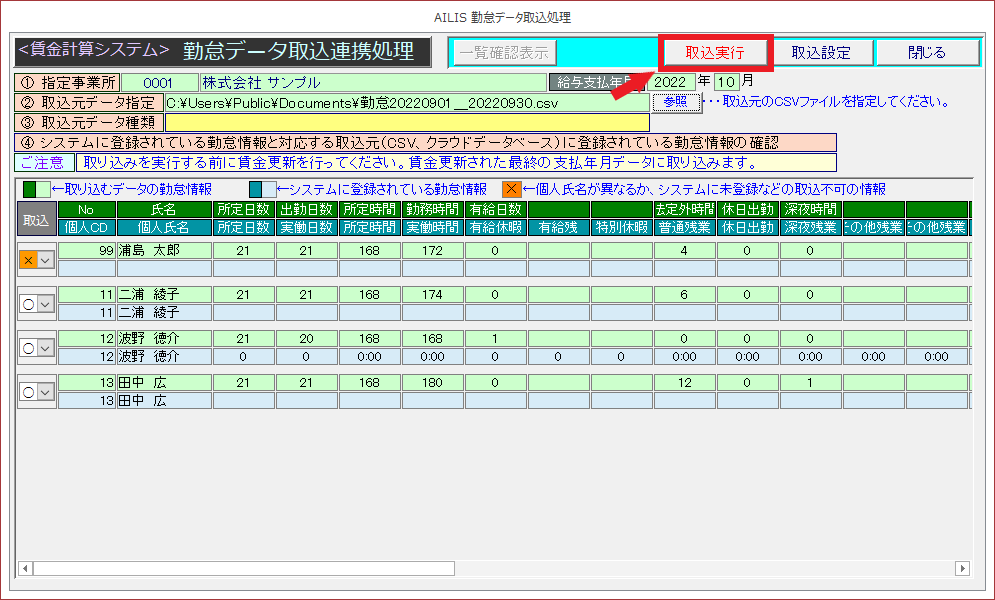Click the 氏名 column header
This screenshot has height=600, width=995.
[163, 209]
